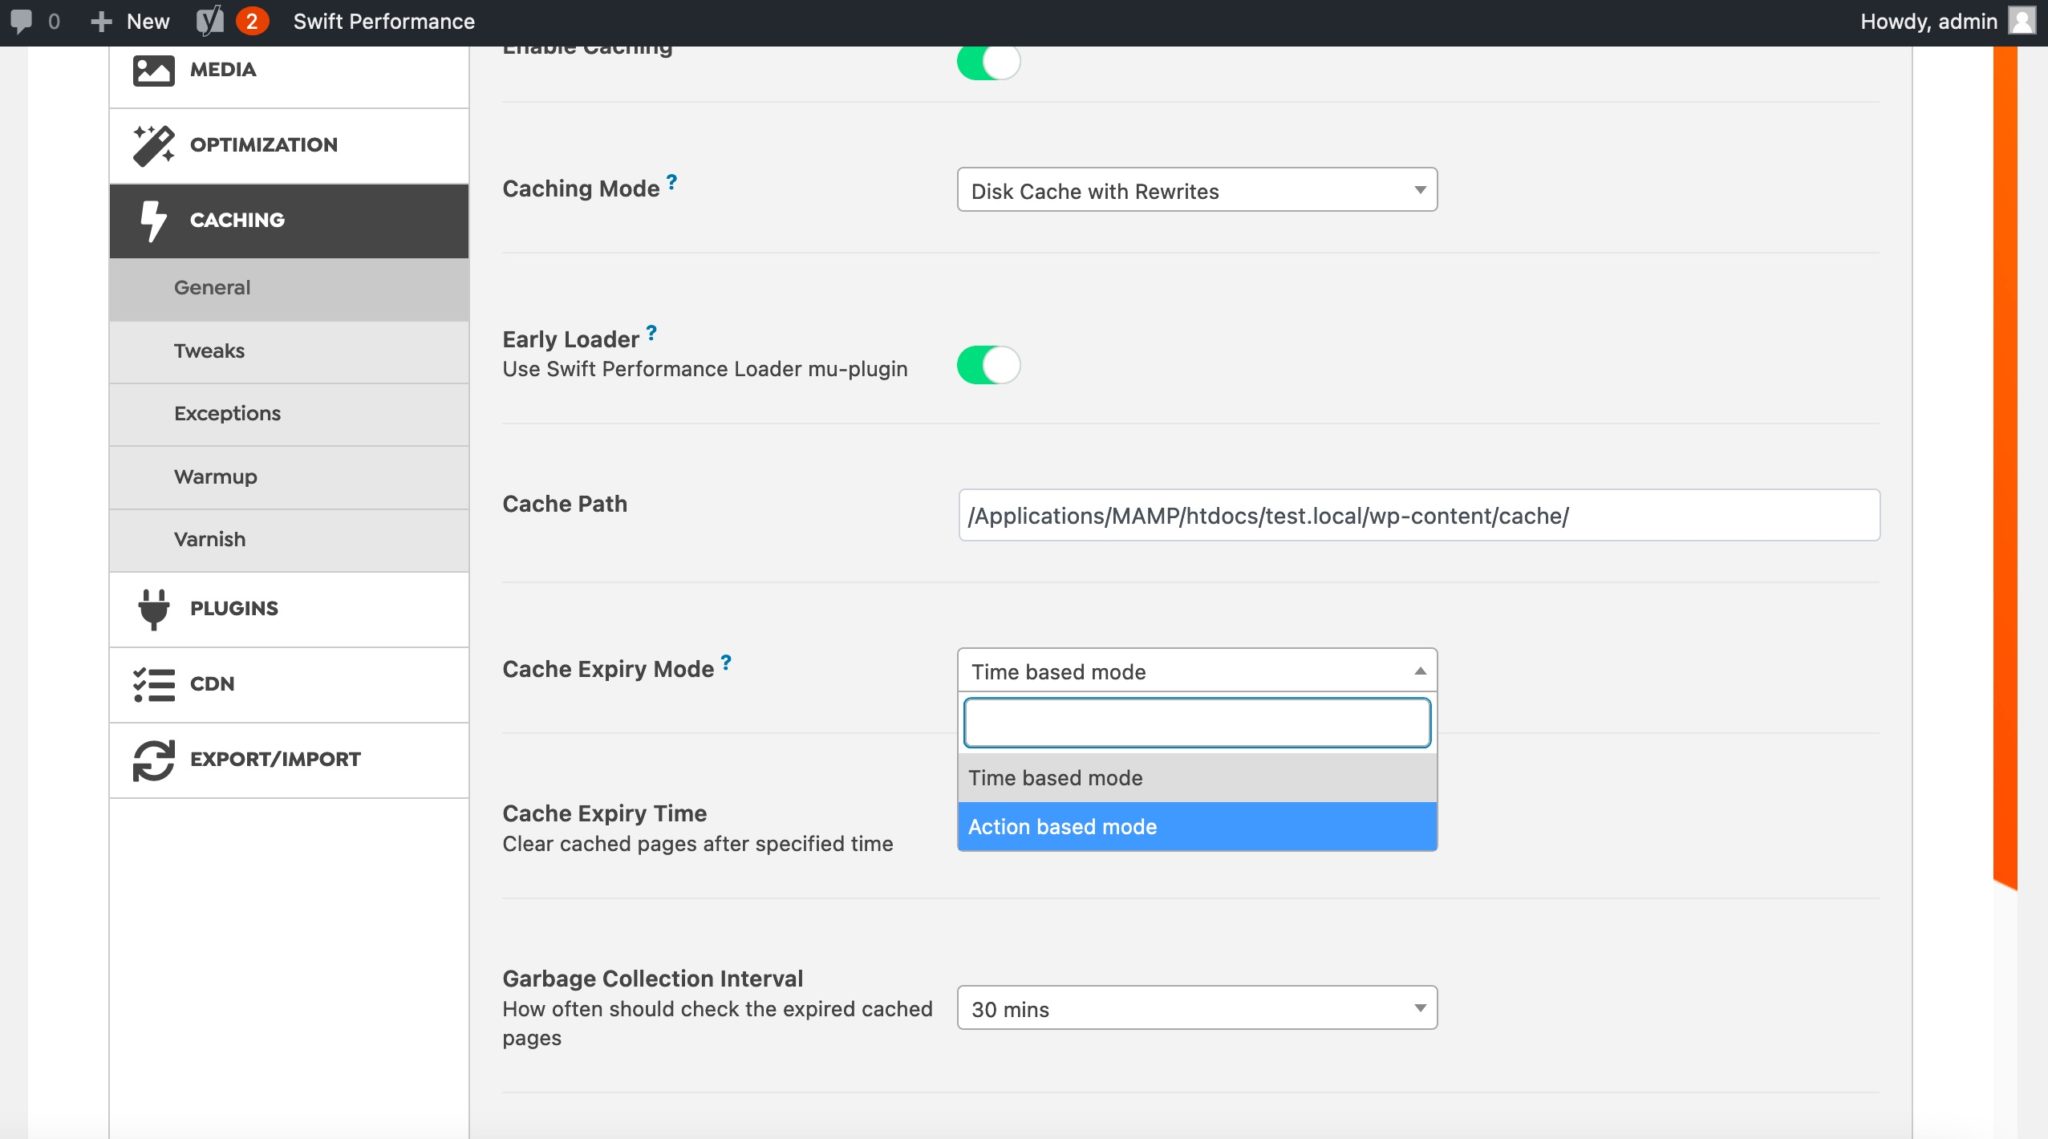Viewport: 2048px width, 1139px height.
Task: Open the Varnish caching submenu
Action: (289, 541)
